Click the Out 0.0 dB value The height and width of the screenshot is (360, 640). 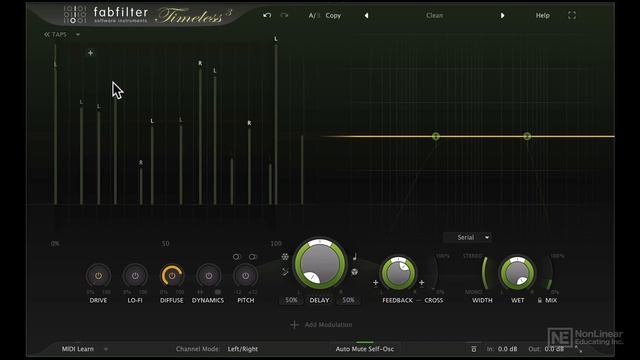tap(554, 349)
